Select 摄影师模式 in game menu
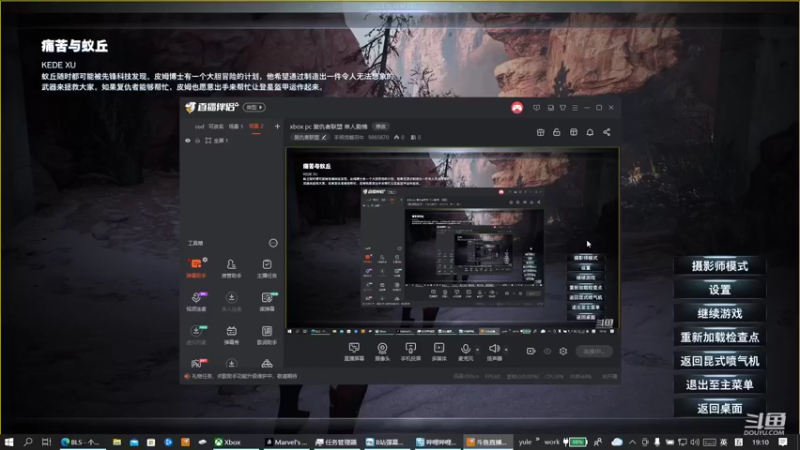Image resolution: width=800 pixels, height=450 pixels. (x=719, y=266)
